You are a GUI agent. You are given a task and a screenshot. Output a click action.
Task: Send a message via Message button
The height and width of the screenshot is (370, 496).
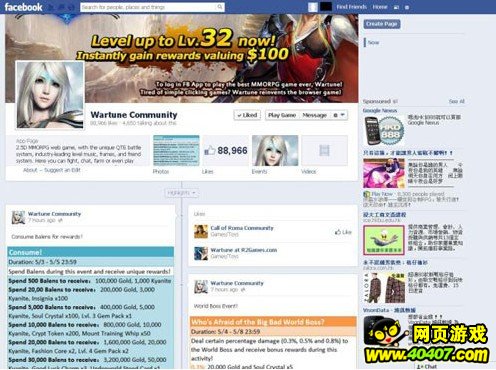pos(314,115)
